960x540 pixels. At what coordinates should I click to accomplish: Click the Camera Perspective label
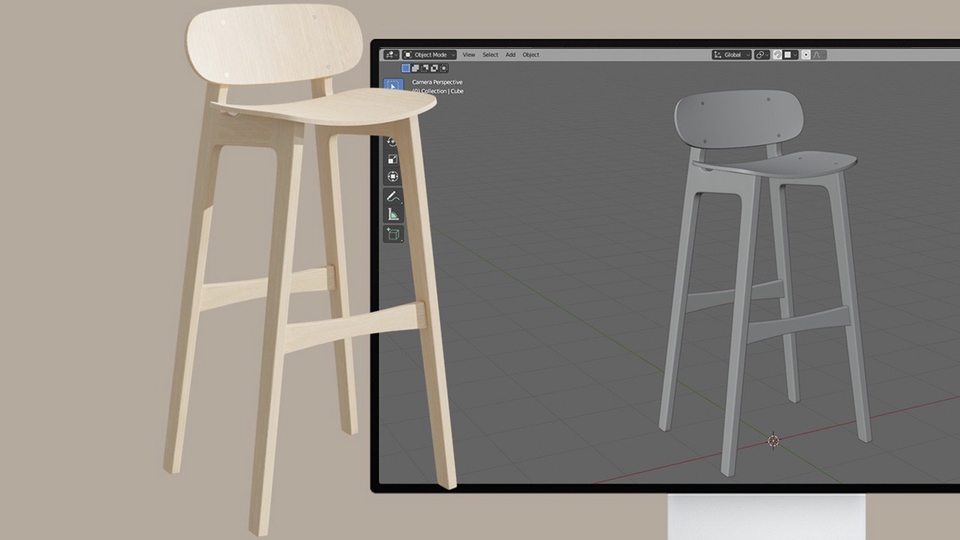pyautogui.click(x=437, y=82)
